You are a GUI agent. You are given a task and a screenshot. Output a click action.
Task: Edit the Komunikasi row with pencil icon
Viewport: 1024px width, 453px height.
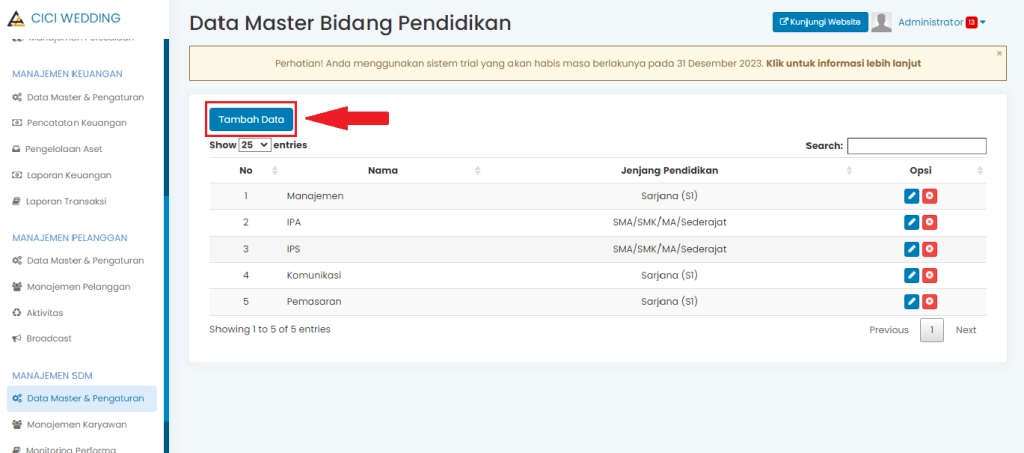click(x=912, y=275)
